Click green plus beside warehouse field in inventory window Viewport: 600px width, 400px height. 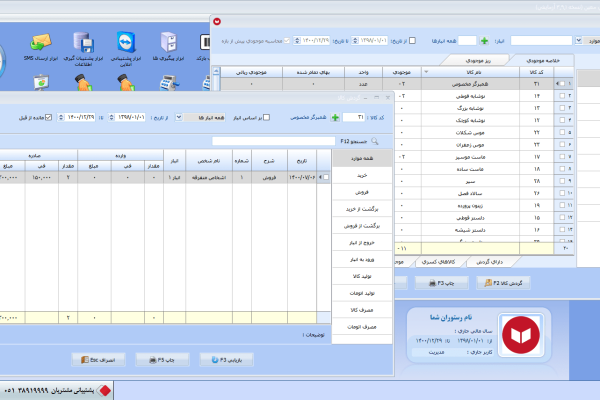(x=484, y=41)
